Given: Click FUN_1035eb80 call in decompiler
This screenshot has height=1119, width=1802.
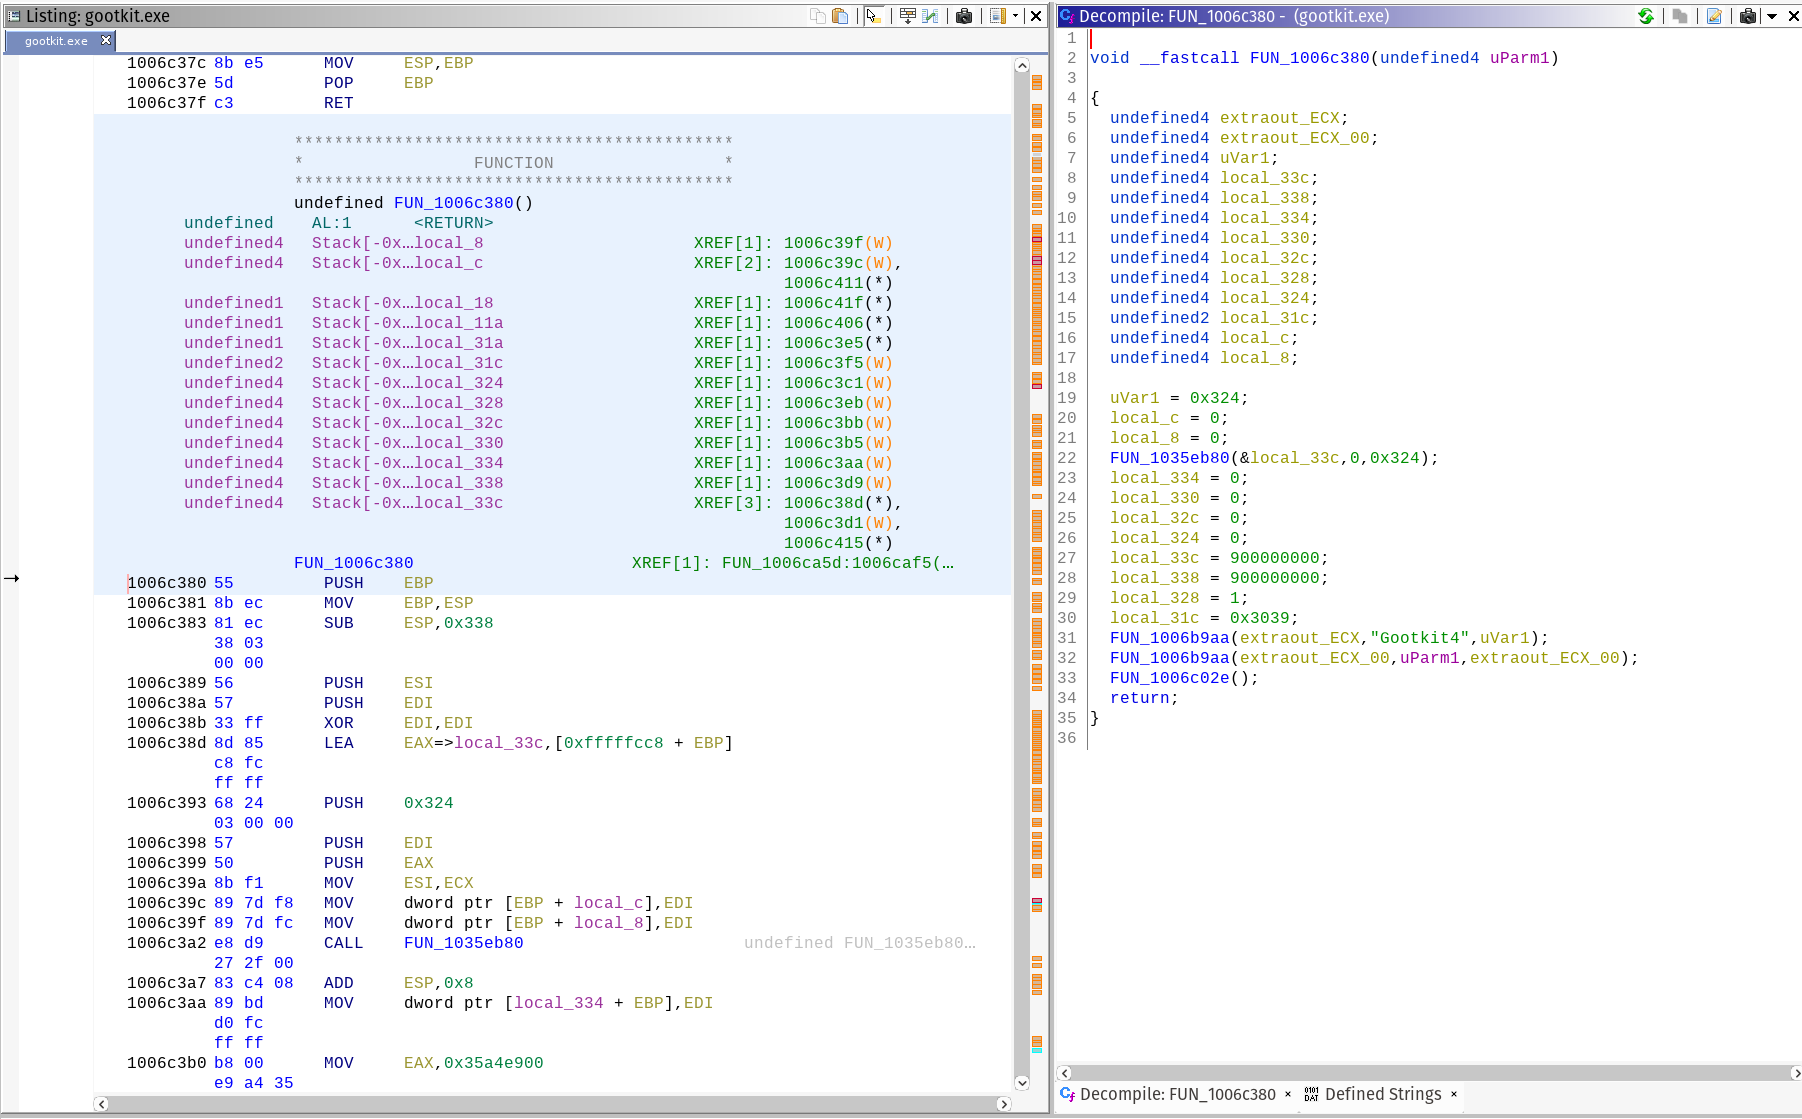Looking at the screenshot, I should click(1169, 458).
